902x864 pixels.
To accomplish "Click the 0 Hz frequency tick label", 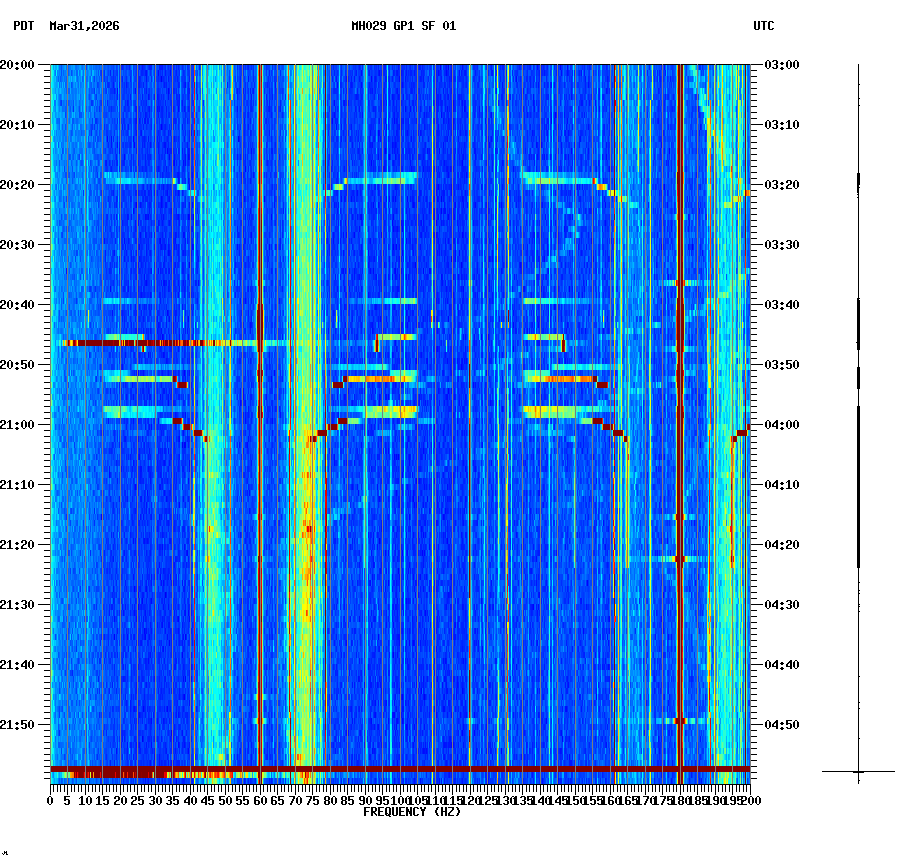I will pyautogui.click(x=48, y=801).
